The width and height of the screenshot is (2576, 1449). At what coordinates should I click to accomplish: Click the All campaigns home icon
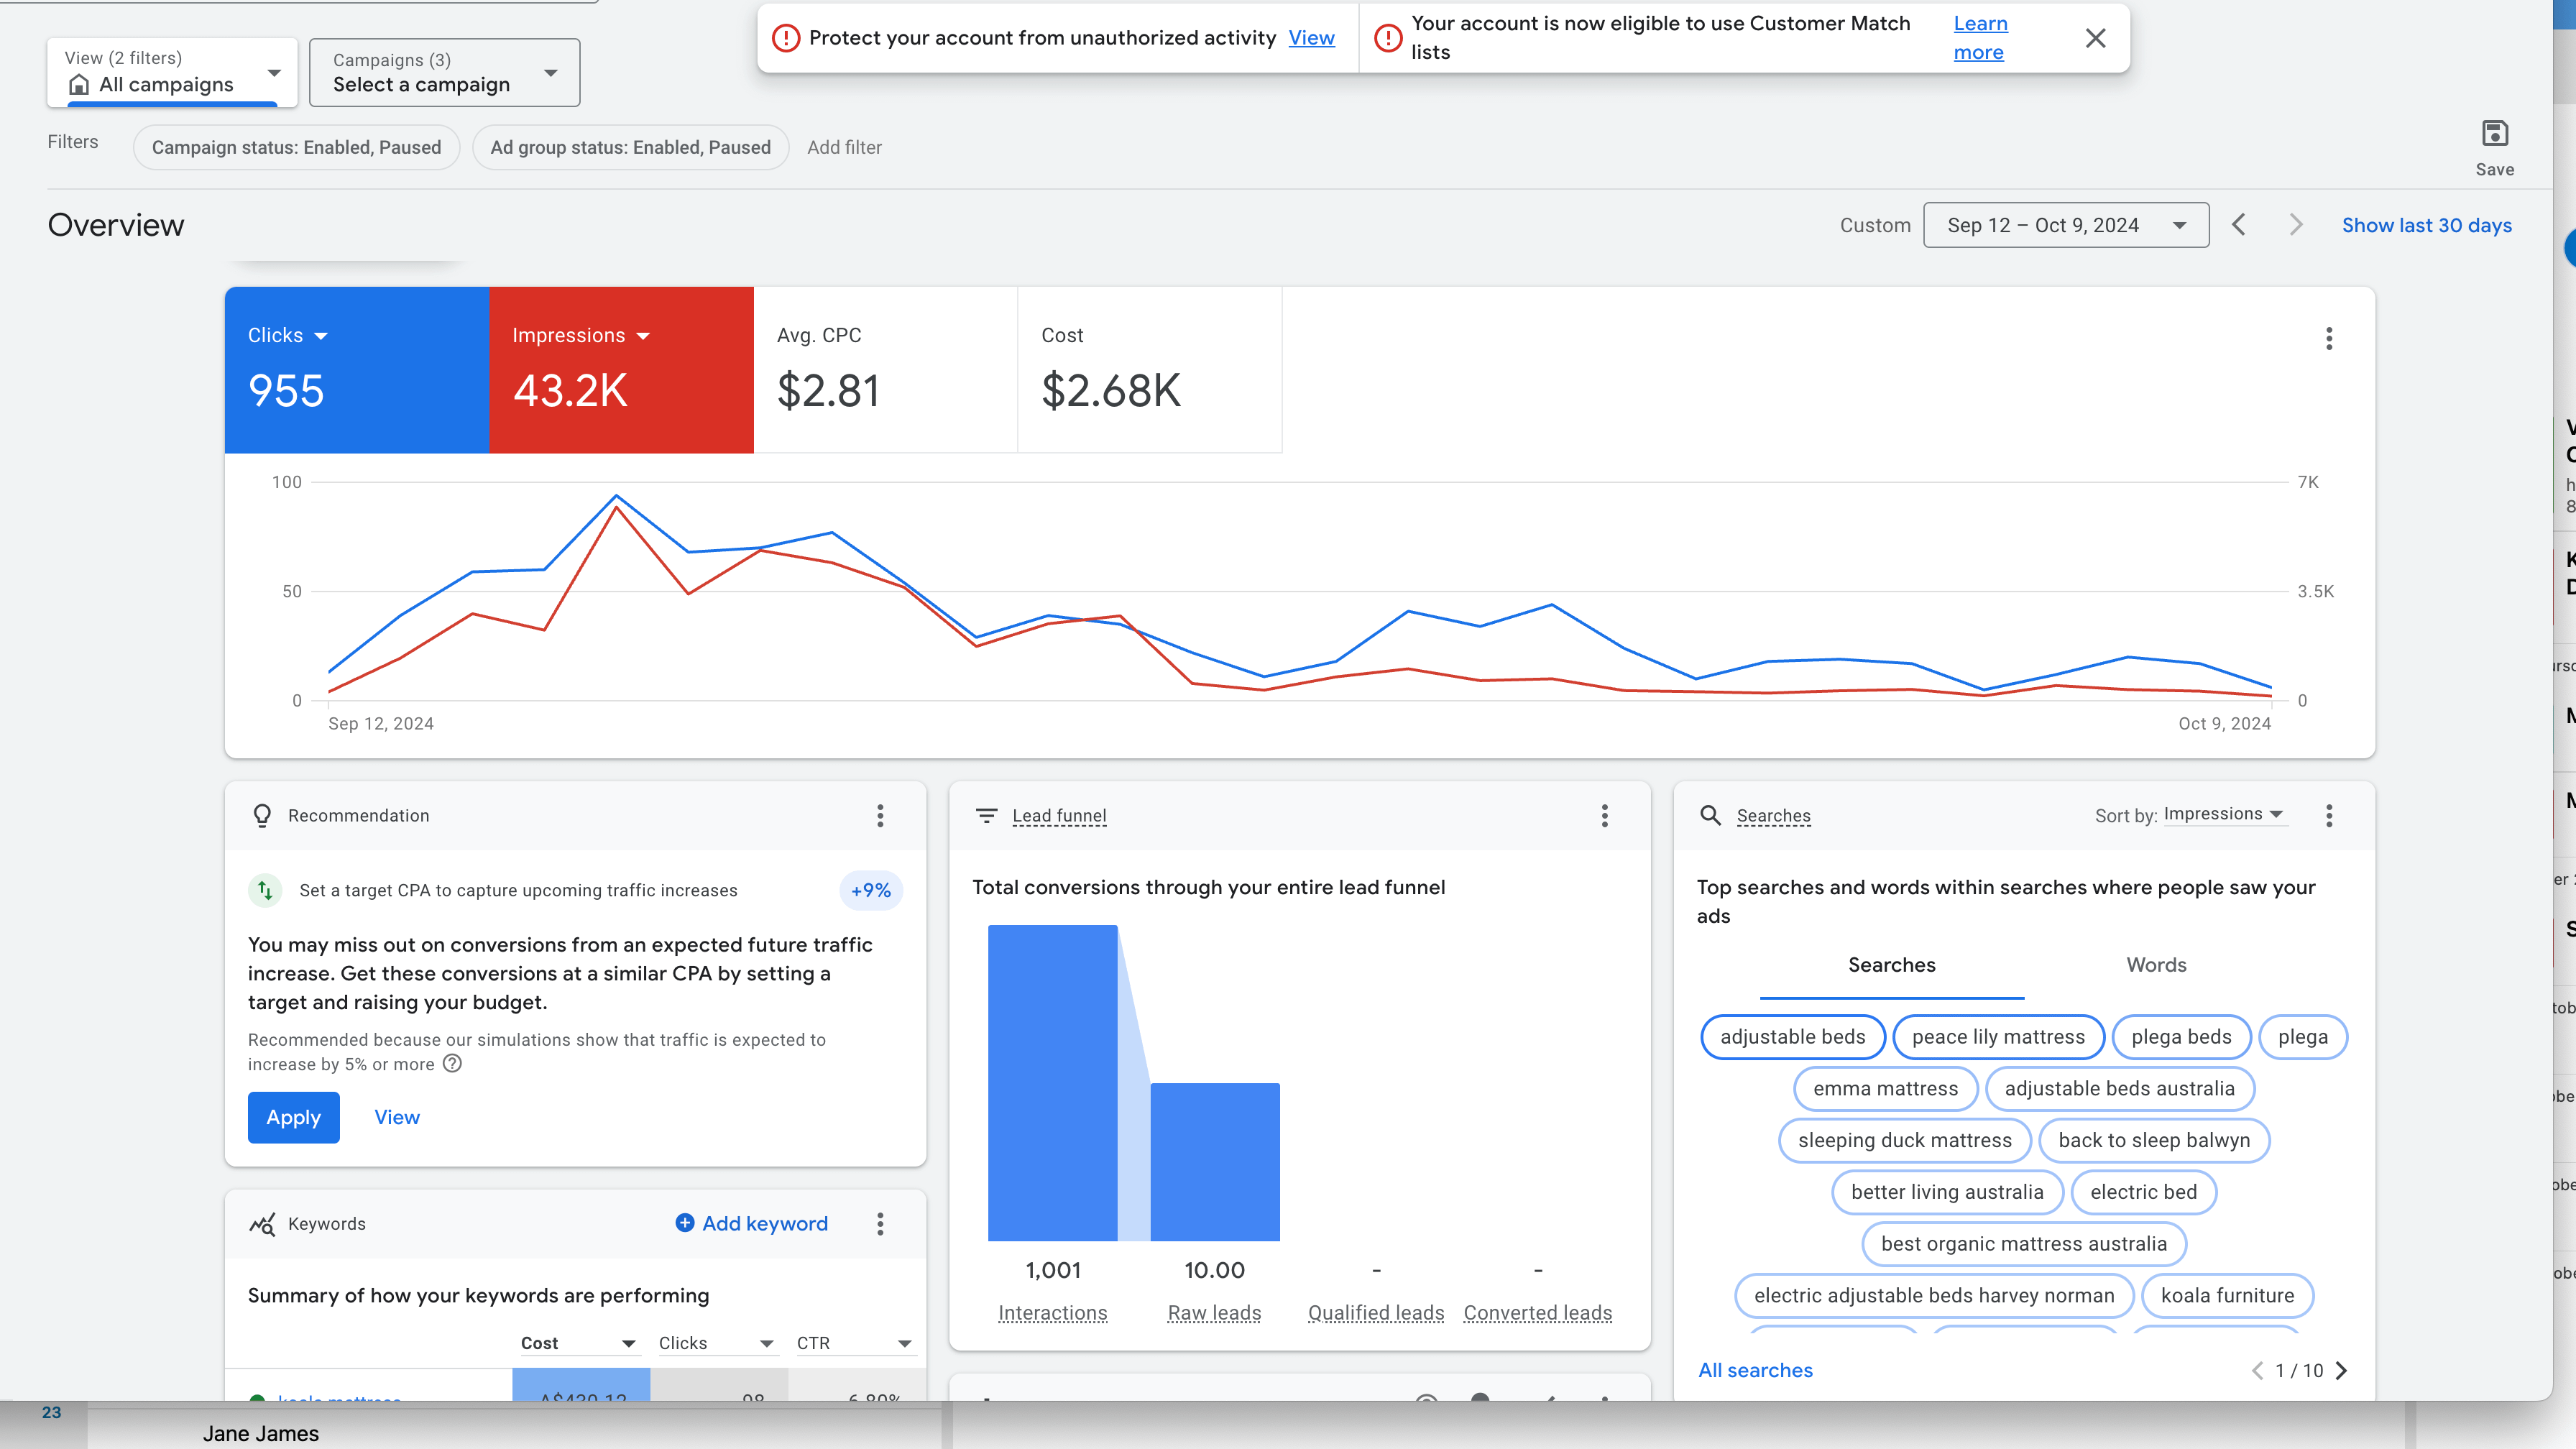[79, 85]
